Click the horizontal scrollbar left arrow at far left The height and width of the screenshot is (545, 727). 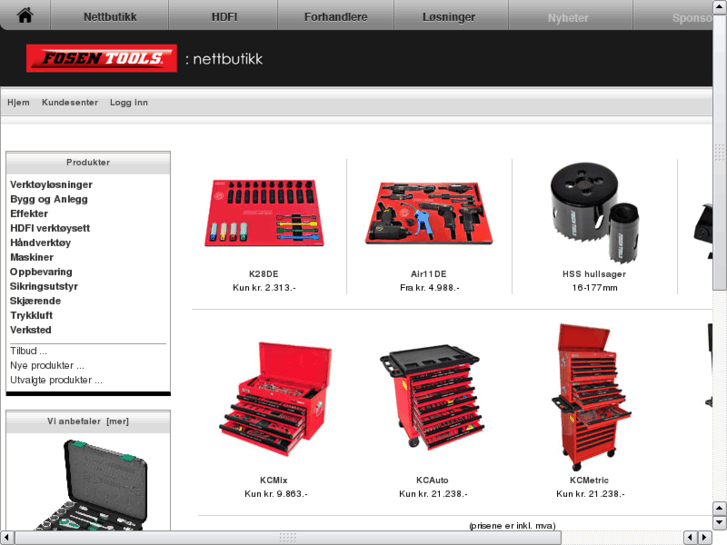point(7,538)
